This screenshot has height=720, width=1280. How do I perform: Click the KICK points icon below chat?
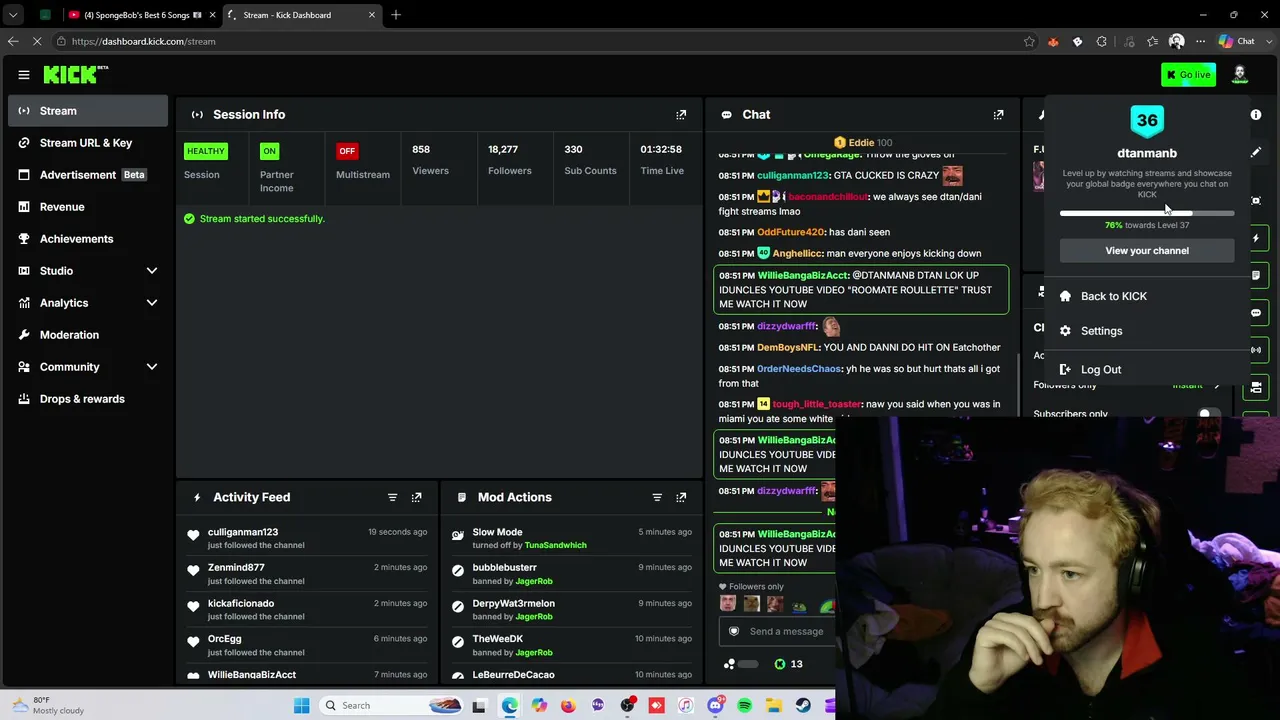(780, 664)
